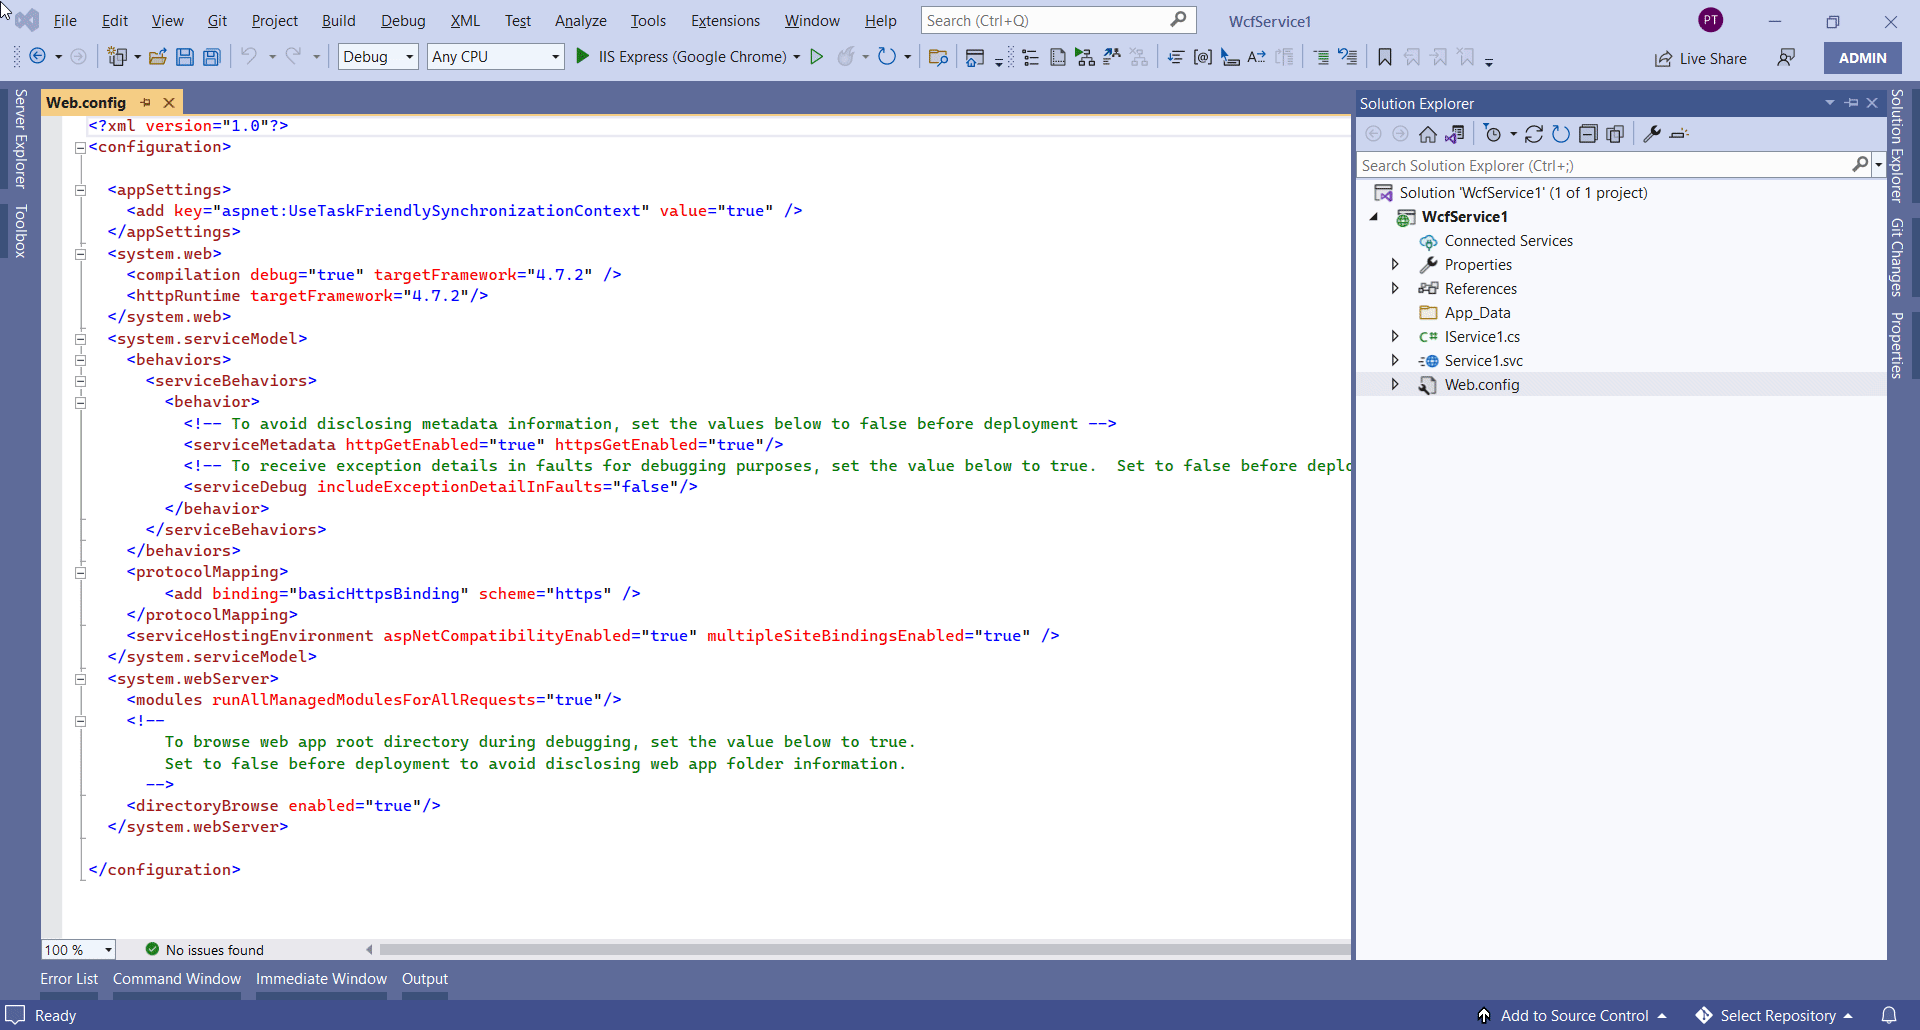Open the Output tab
The image size is (1920, 1030).
coord(425,979)
